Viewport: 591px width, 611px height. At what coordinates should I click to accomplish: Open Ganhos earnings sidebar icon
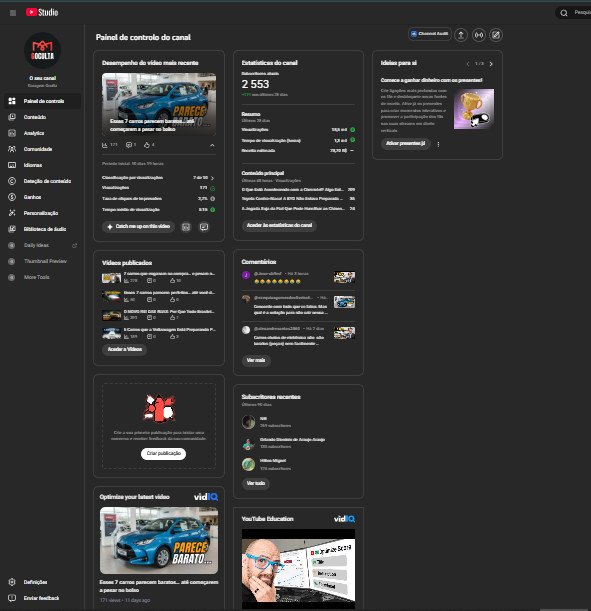pyautogui.click(x=12, y=197)
